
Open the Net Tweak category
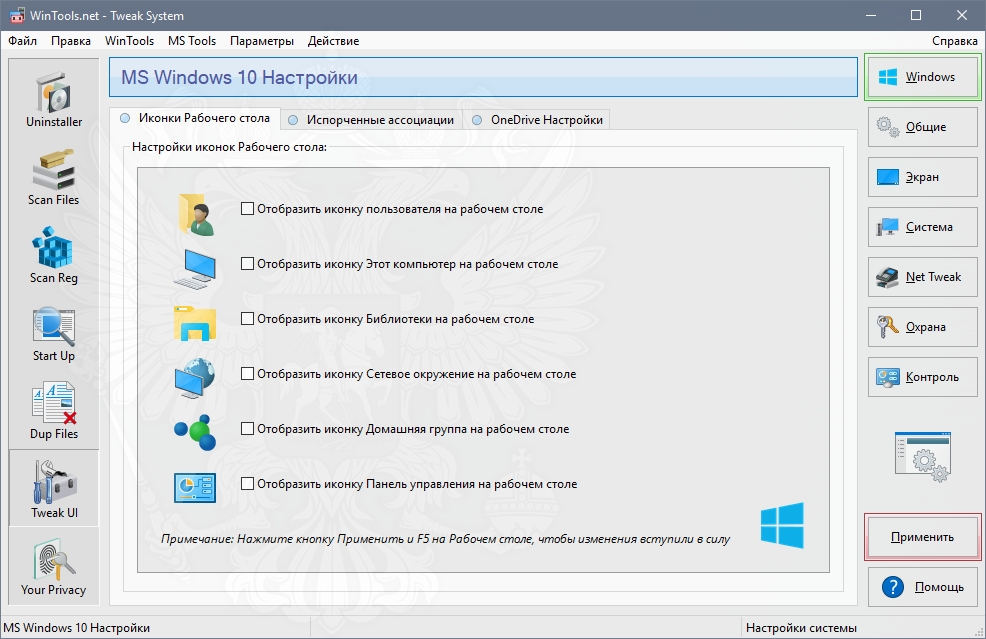(x=922, y=277)
